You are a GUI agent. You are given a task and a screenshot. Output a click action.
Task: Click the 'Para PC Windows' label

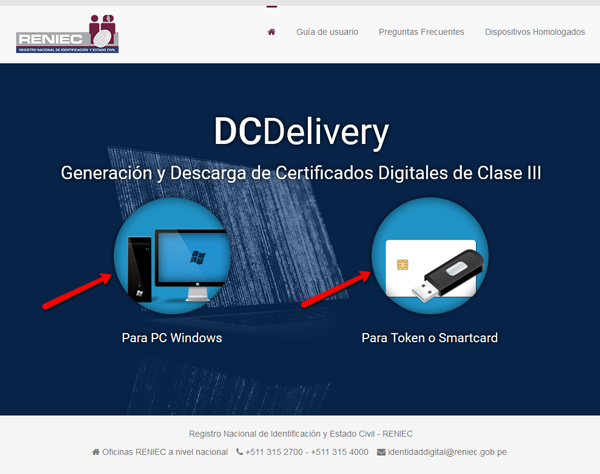pyautogui.click(x=172, y=338)
